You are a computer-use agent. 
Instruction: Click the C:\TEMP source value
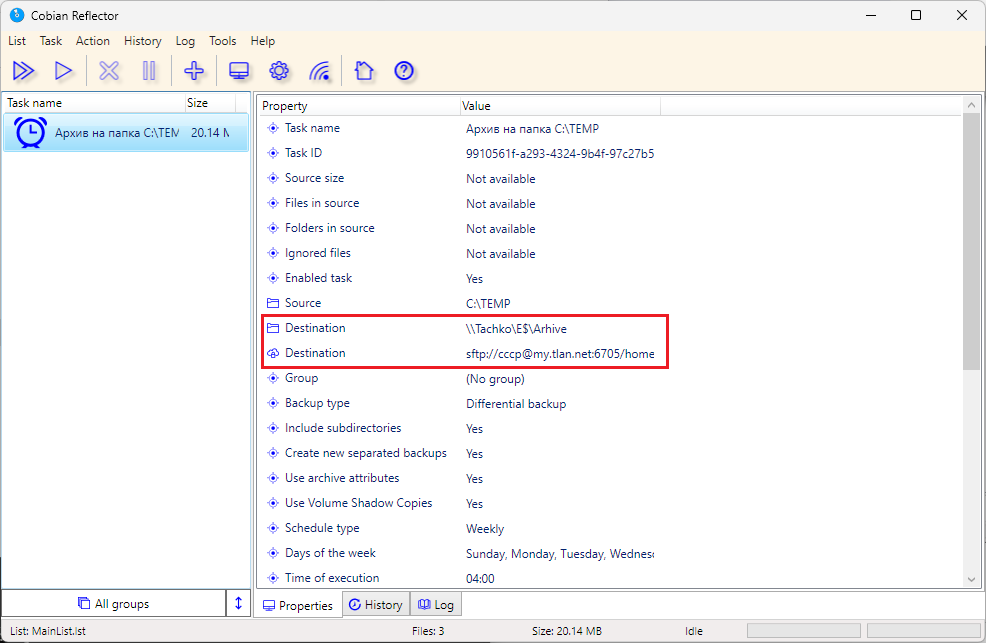point(488,304)
